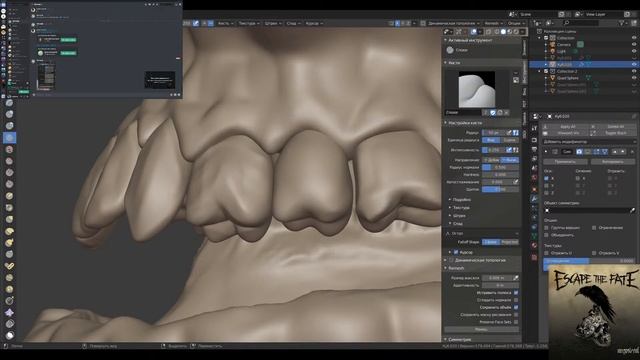Remove the mirror modifier with X icon
Image resolution: width=640 pixels, height=360 pixels.
(x=632, y=151)
